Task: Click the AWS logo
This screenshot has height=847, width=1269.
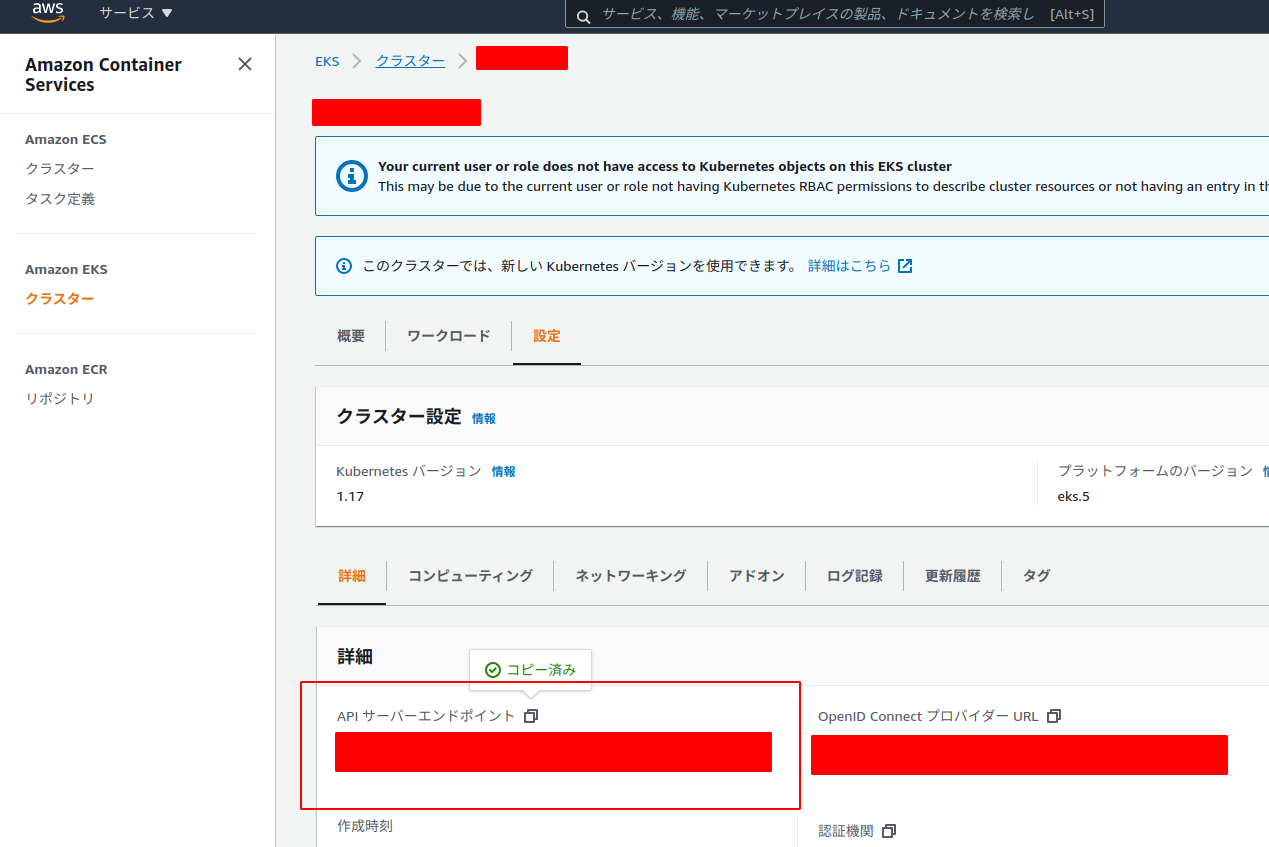Action: [x=47, y=12]
